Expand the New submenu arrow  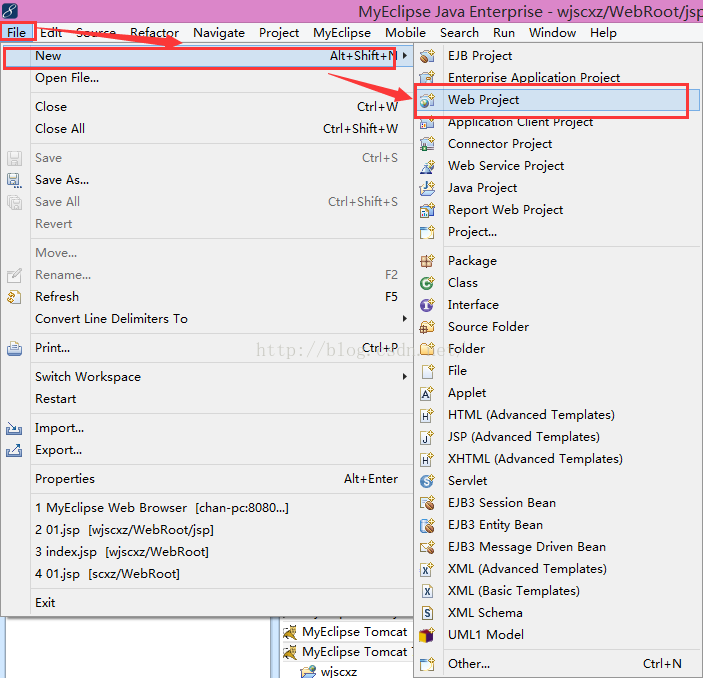[x=405, y=56]
